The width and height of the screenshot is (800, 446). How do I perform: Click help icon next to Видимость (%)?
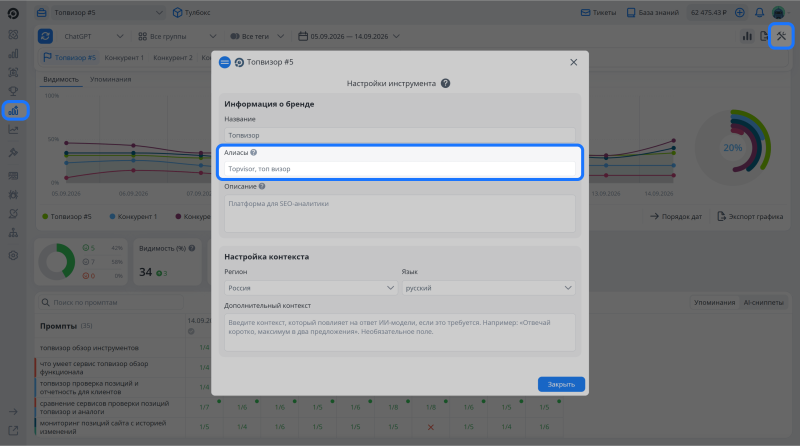point(192,249)
